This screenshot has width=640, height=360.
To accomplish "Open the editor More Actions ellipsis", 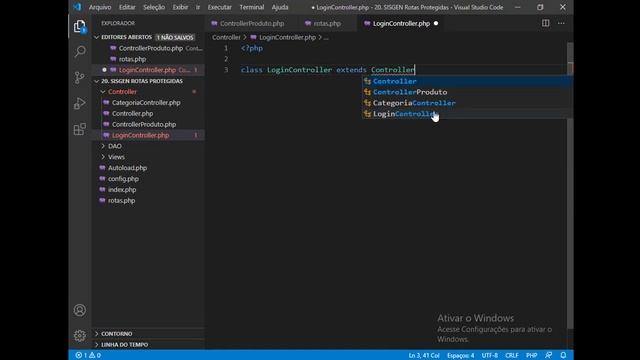I will (561, 23).
